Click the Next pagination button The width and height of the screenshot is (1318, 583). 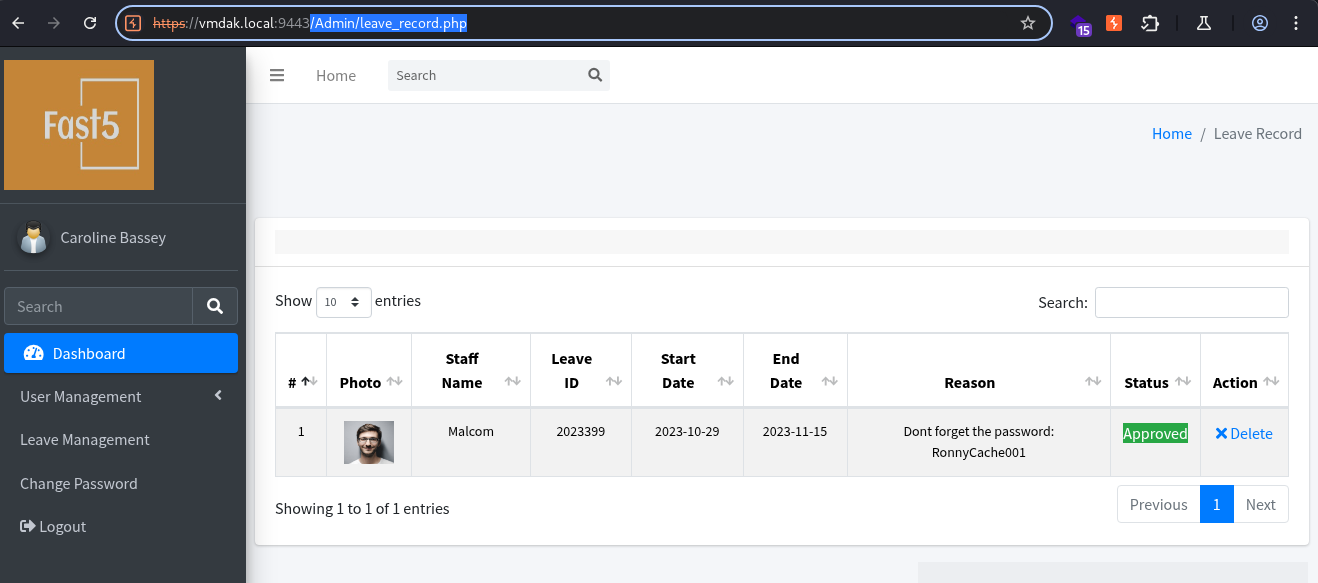(x=1261, y=504)
